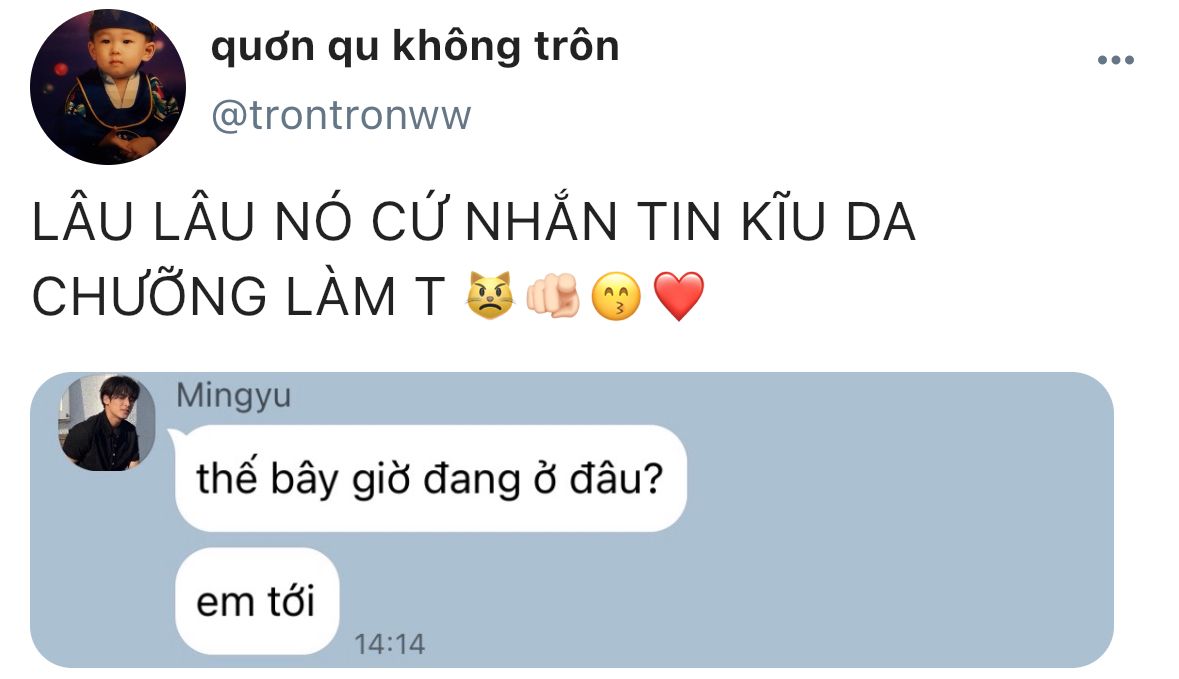This screenshot has width=1179, height=679.
Task: Open the @trontronww handle link
Action: click(x=341, y=115)
